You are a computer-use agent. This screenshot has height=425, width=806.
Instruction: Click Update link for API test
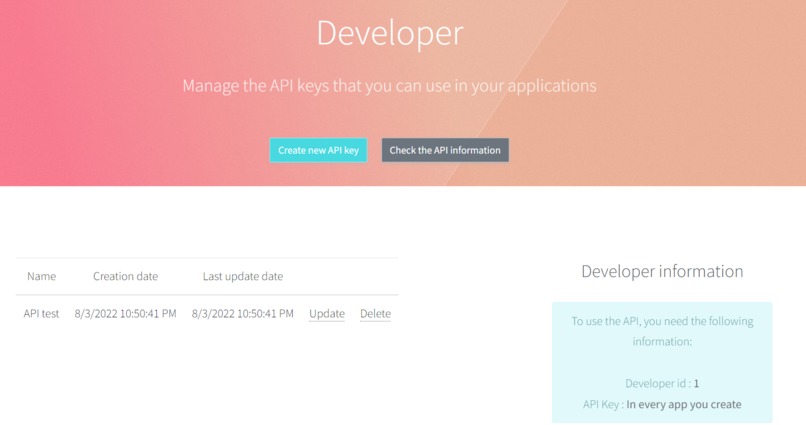(x=327, y=313)
